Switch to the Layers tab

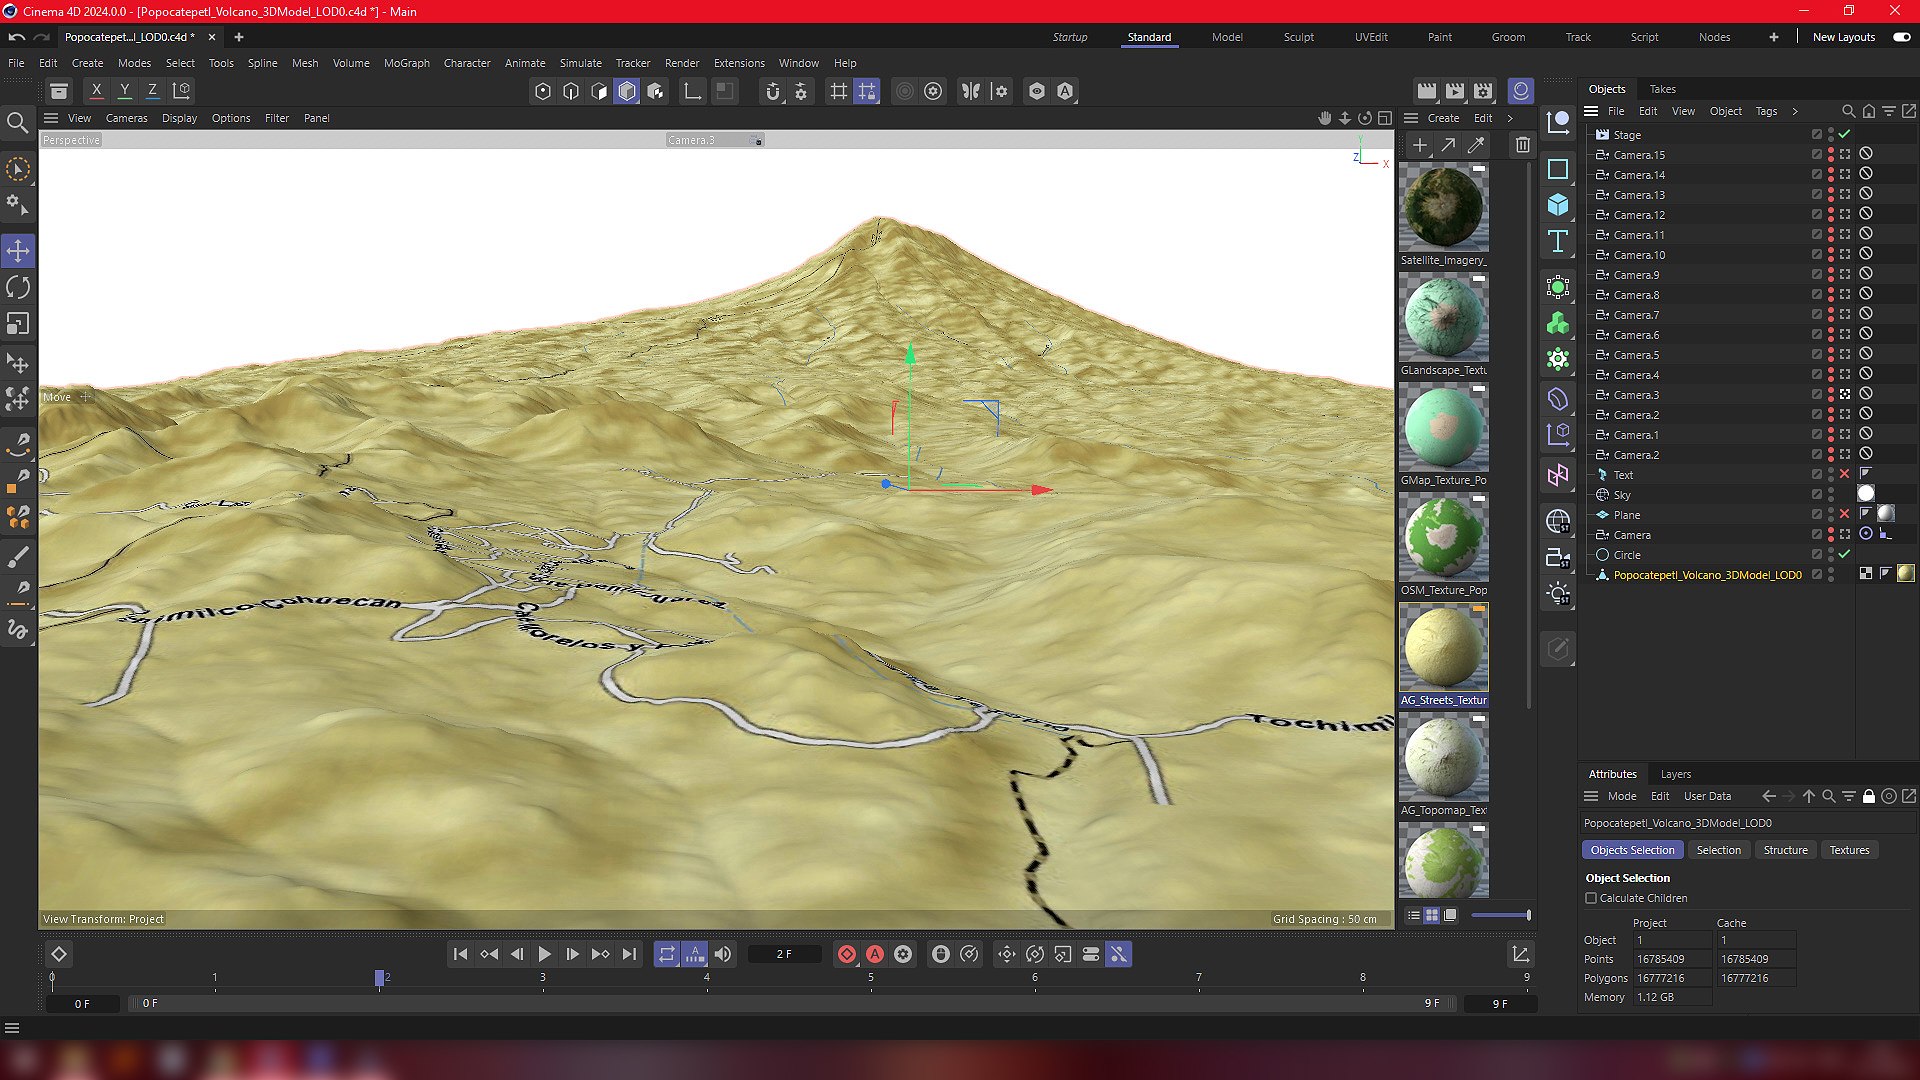click(x=1676, y=774)
